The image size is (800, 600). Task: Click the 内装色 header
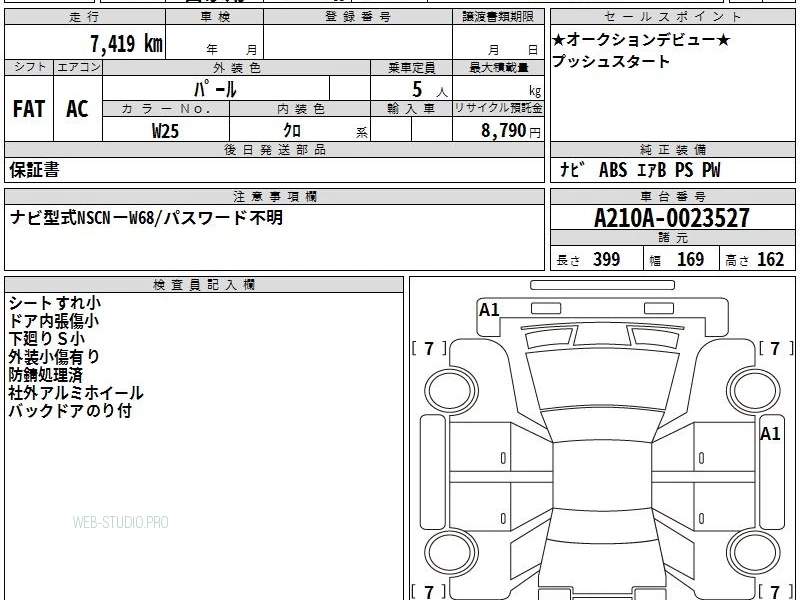pyautogui.click(x=300, y=109)
